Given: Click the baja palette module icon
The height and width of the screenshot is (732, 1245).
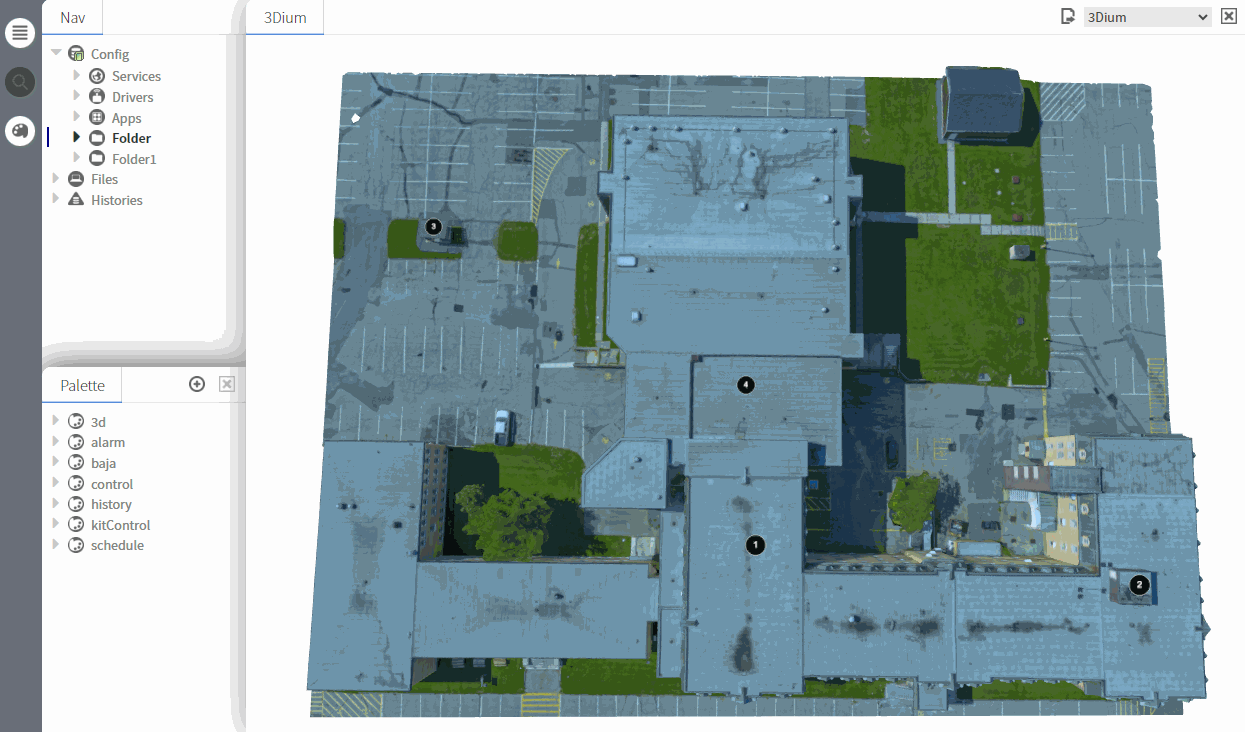Looking at the screenshot, I should point(76,463).
